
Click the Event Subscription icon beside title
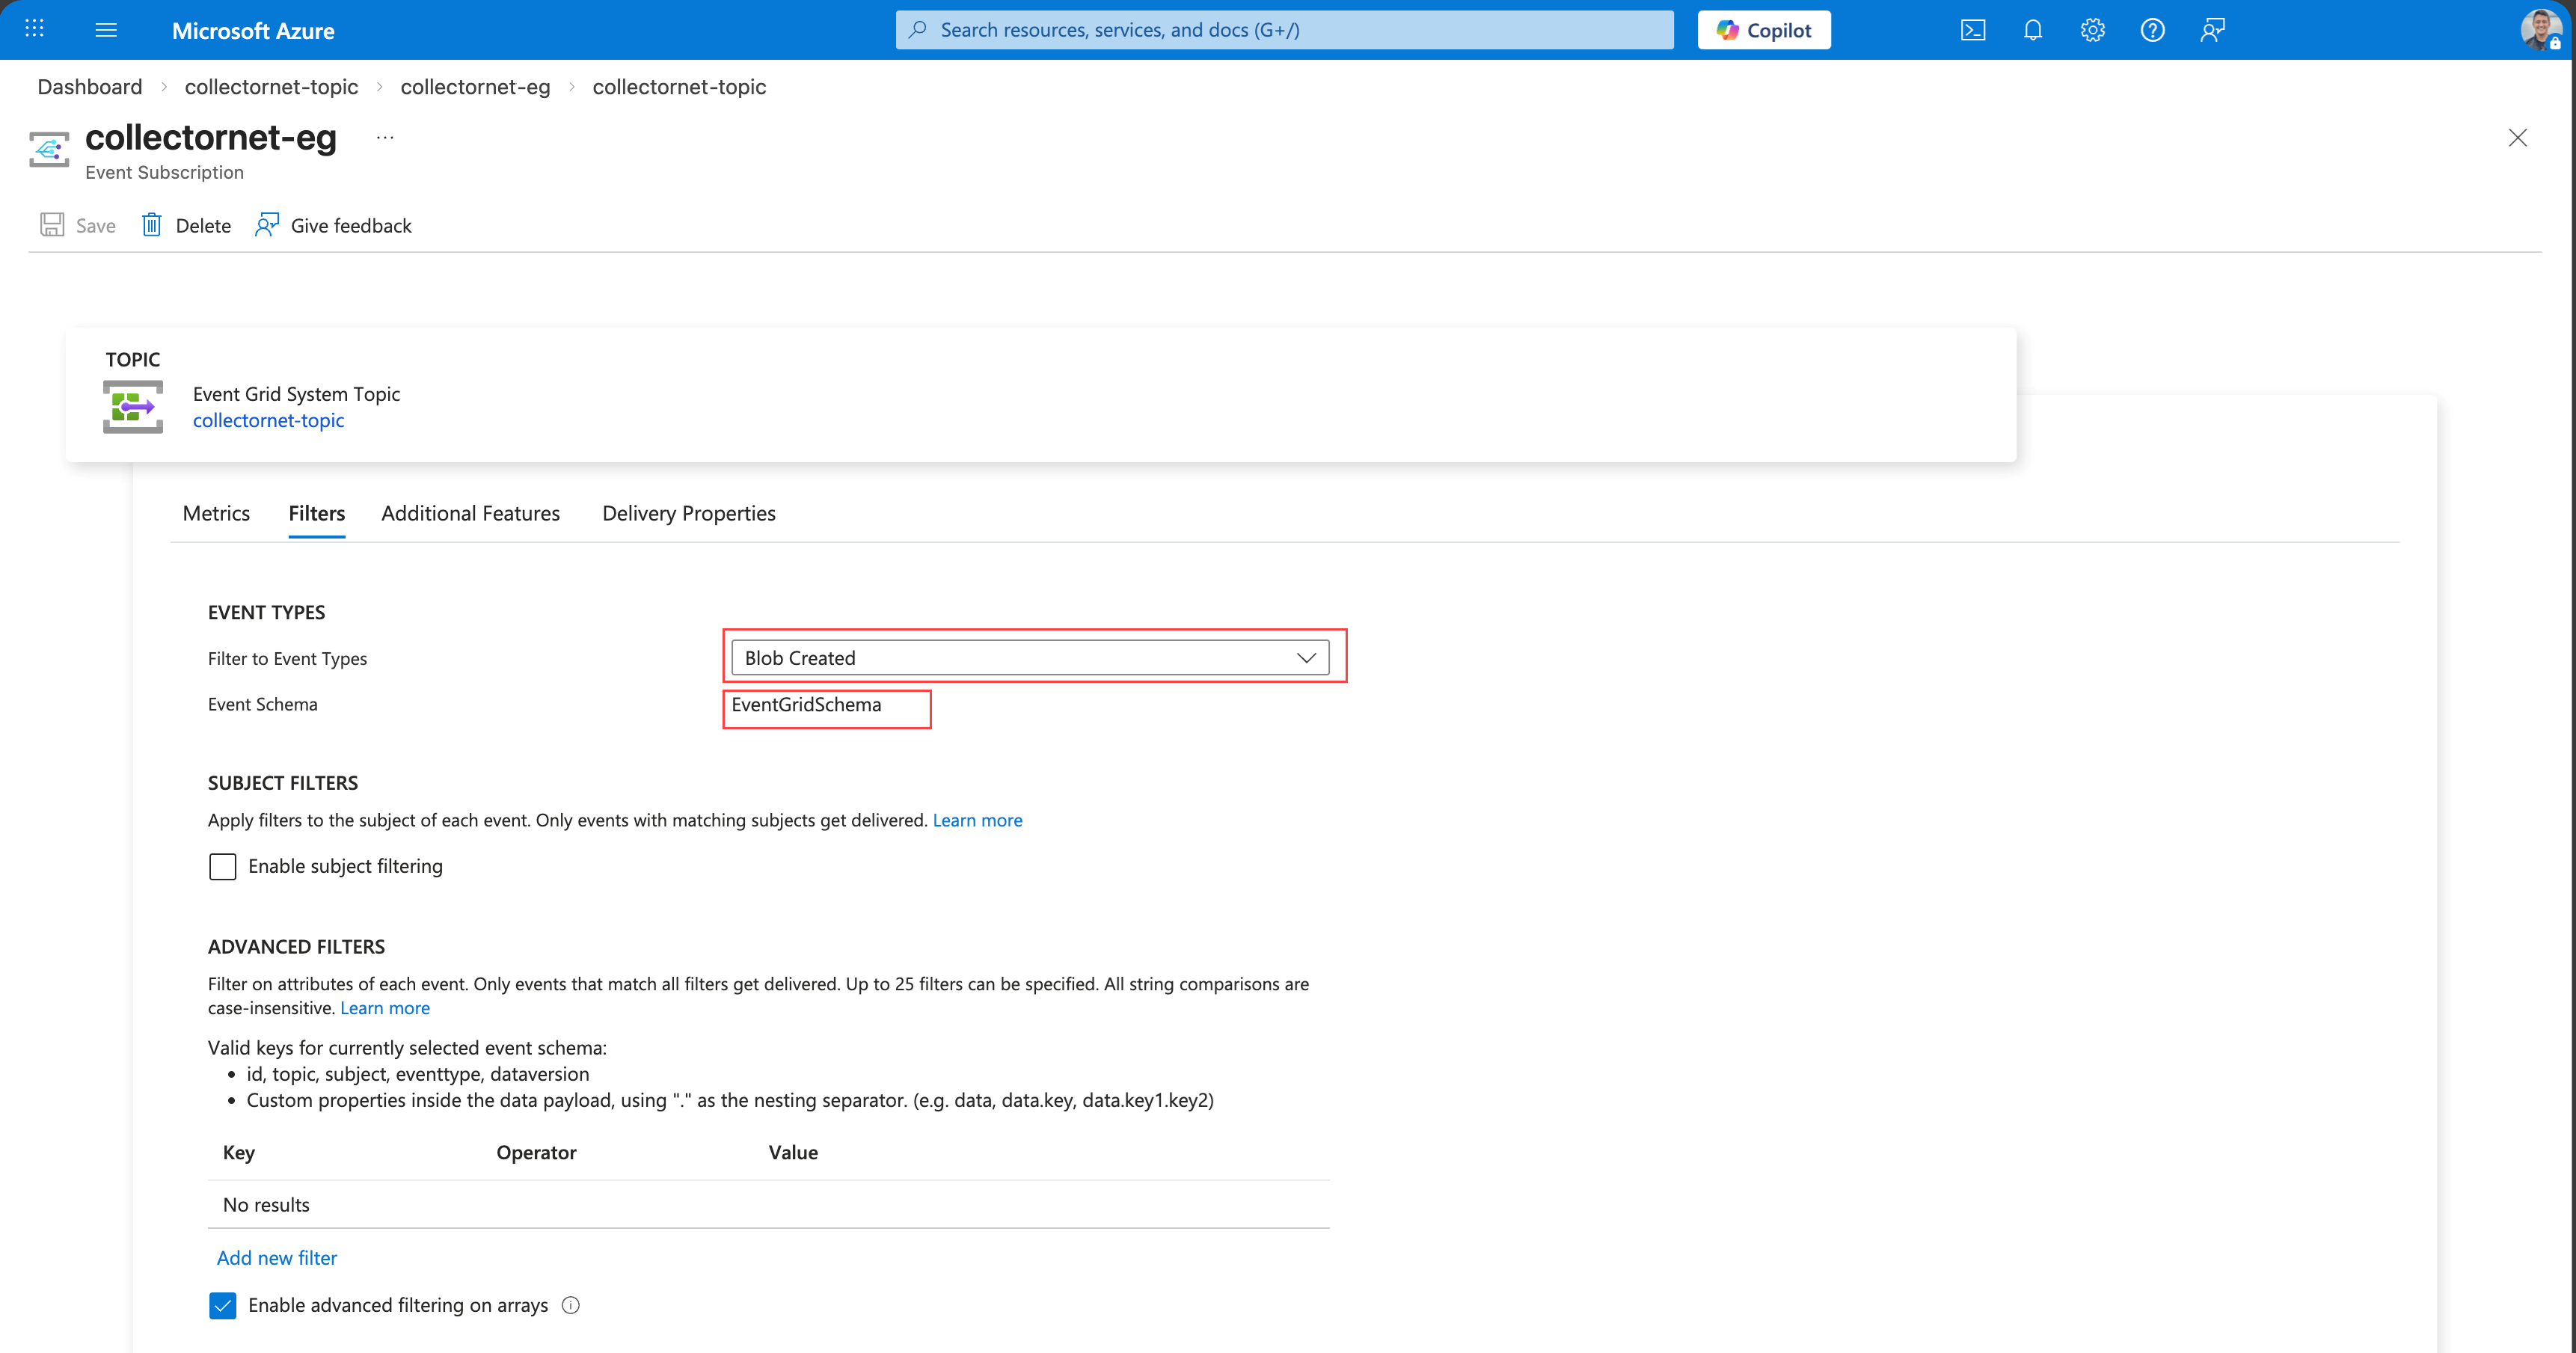point(49,149)
